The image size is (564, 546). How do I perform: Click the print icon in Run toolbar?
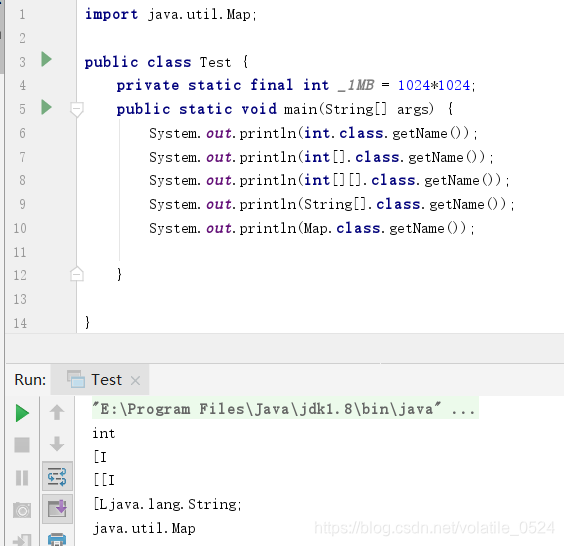(57, 539)
